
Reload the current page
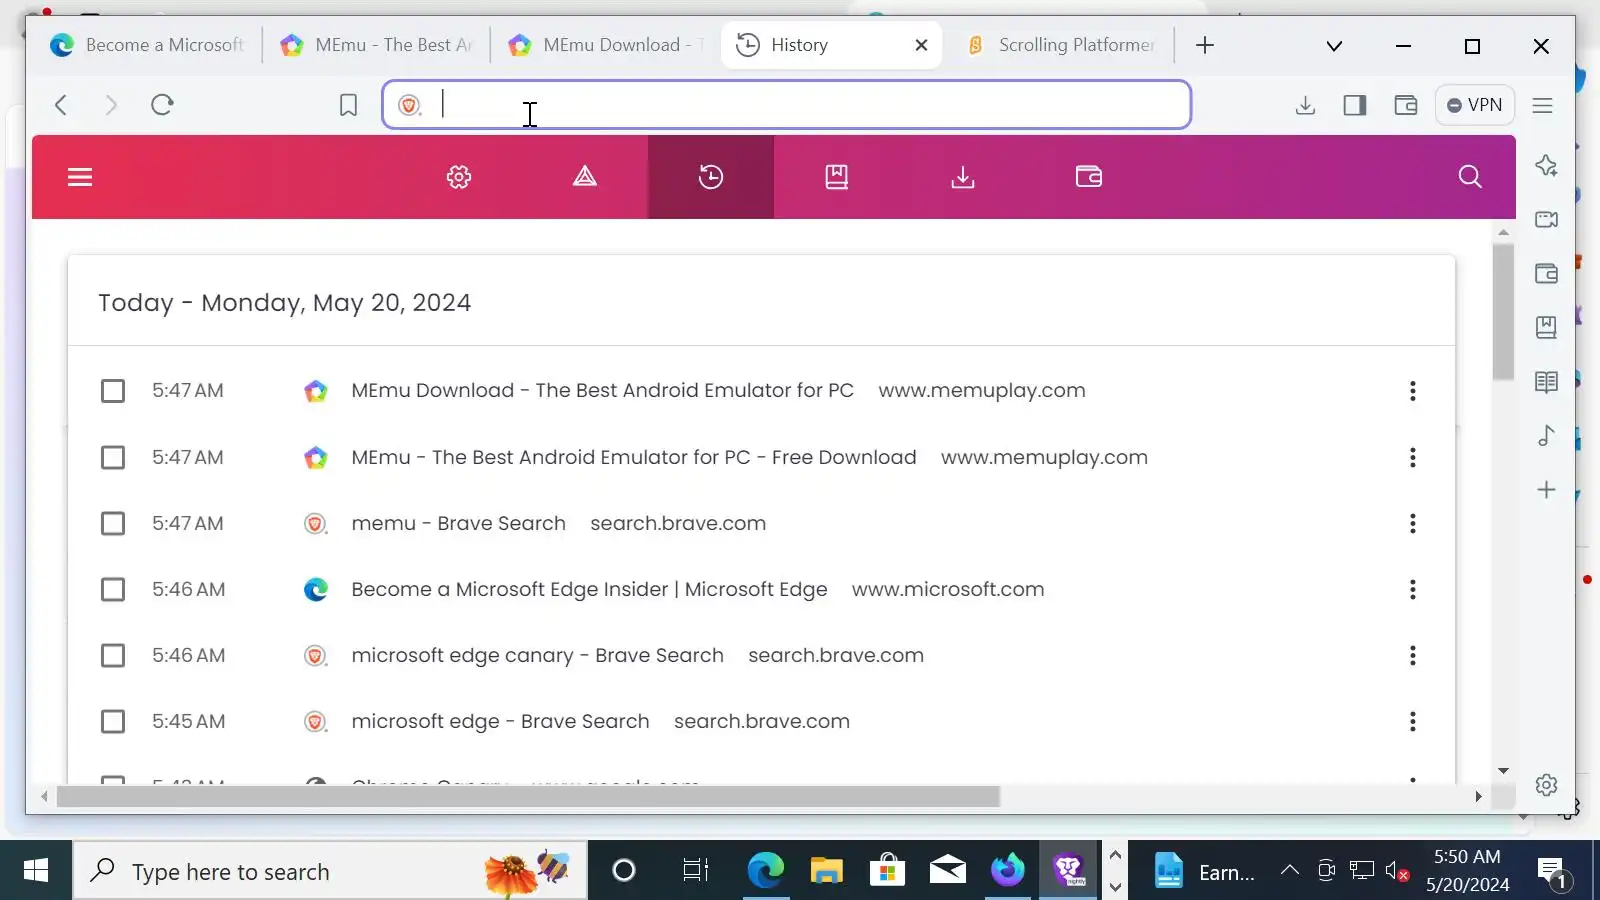[162, 105]
